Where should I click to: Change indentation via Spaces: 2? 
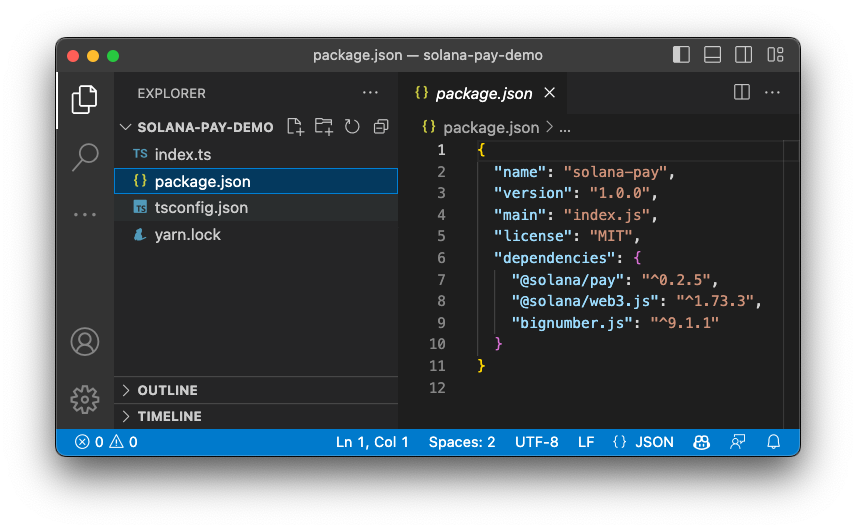[462, 442]
